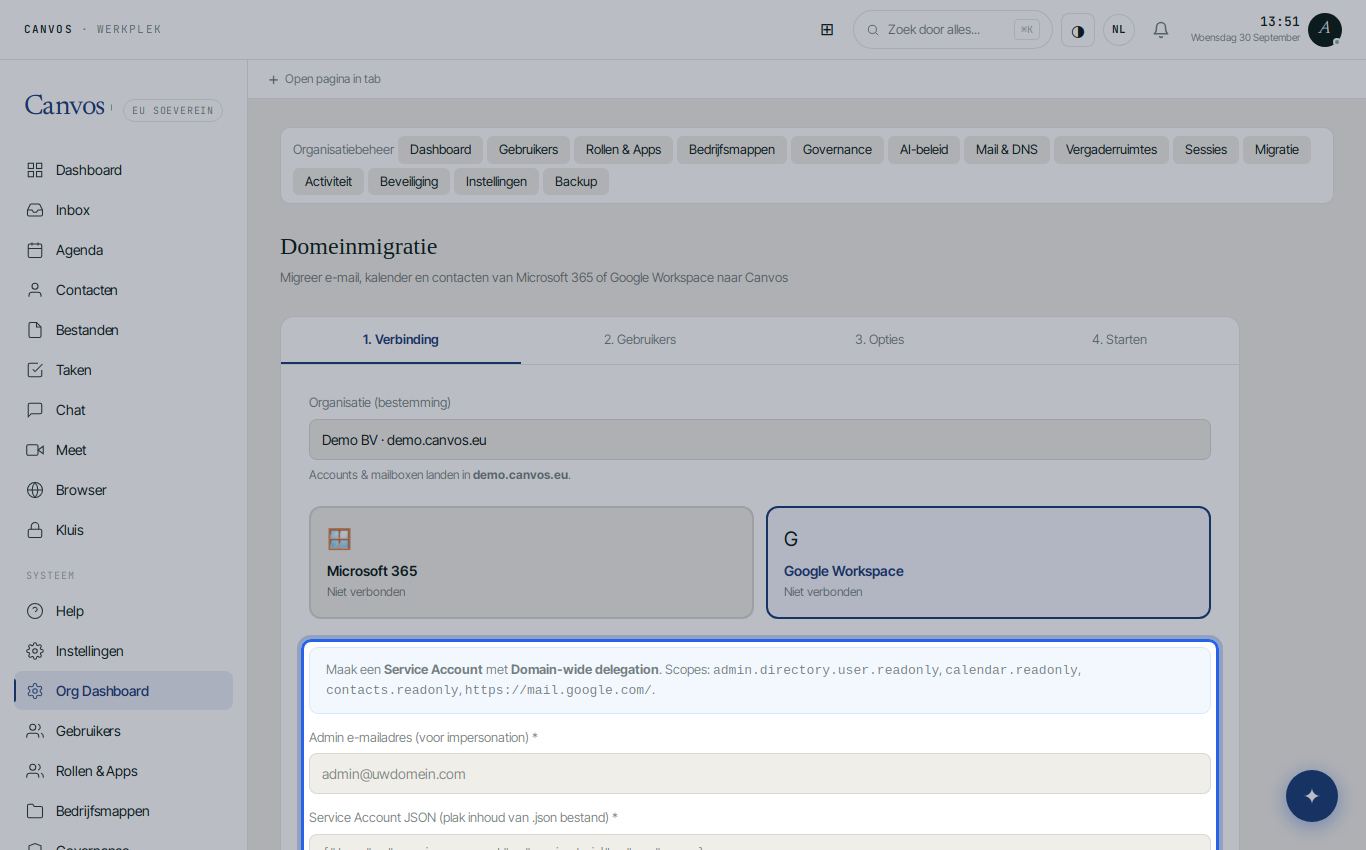Select the 1. Verbinding step tab
The image size is (1366, 850).
click(401, 340)
